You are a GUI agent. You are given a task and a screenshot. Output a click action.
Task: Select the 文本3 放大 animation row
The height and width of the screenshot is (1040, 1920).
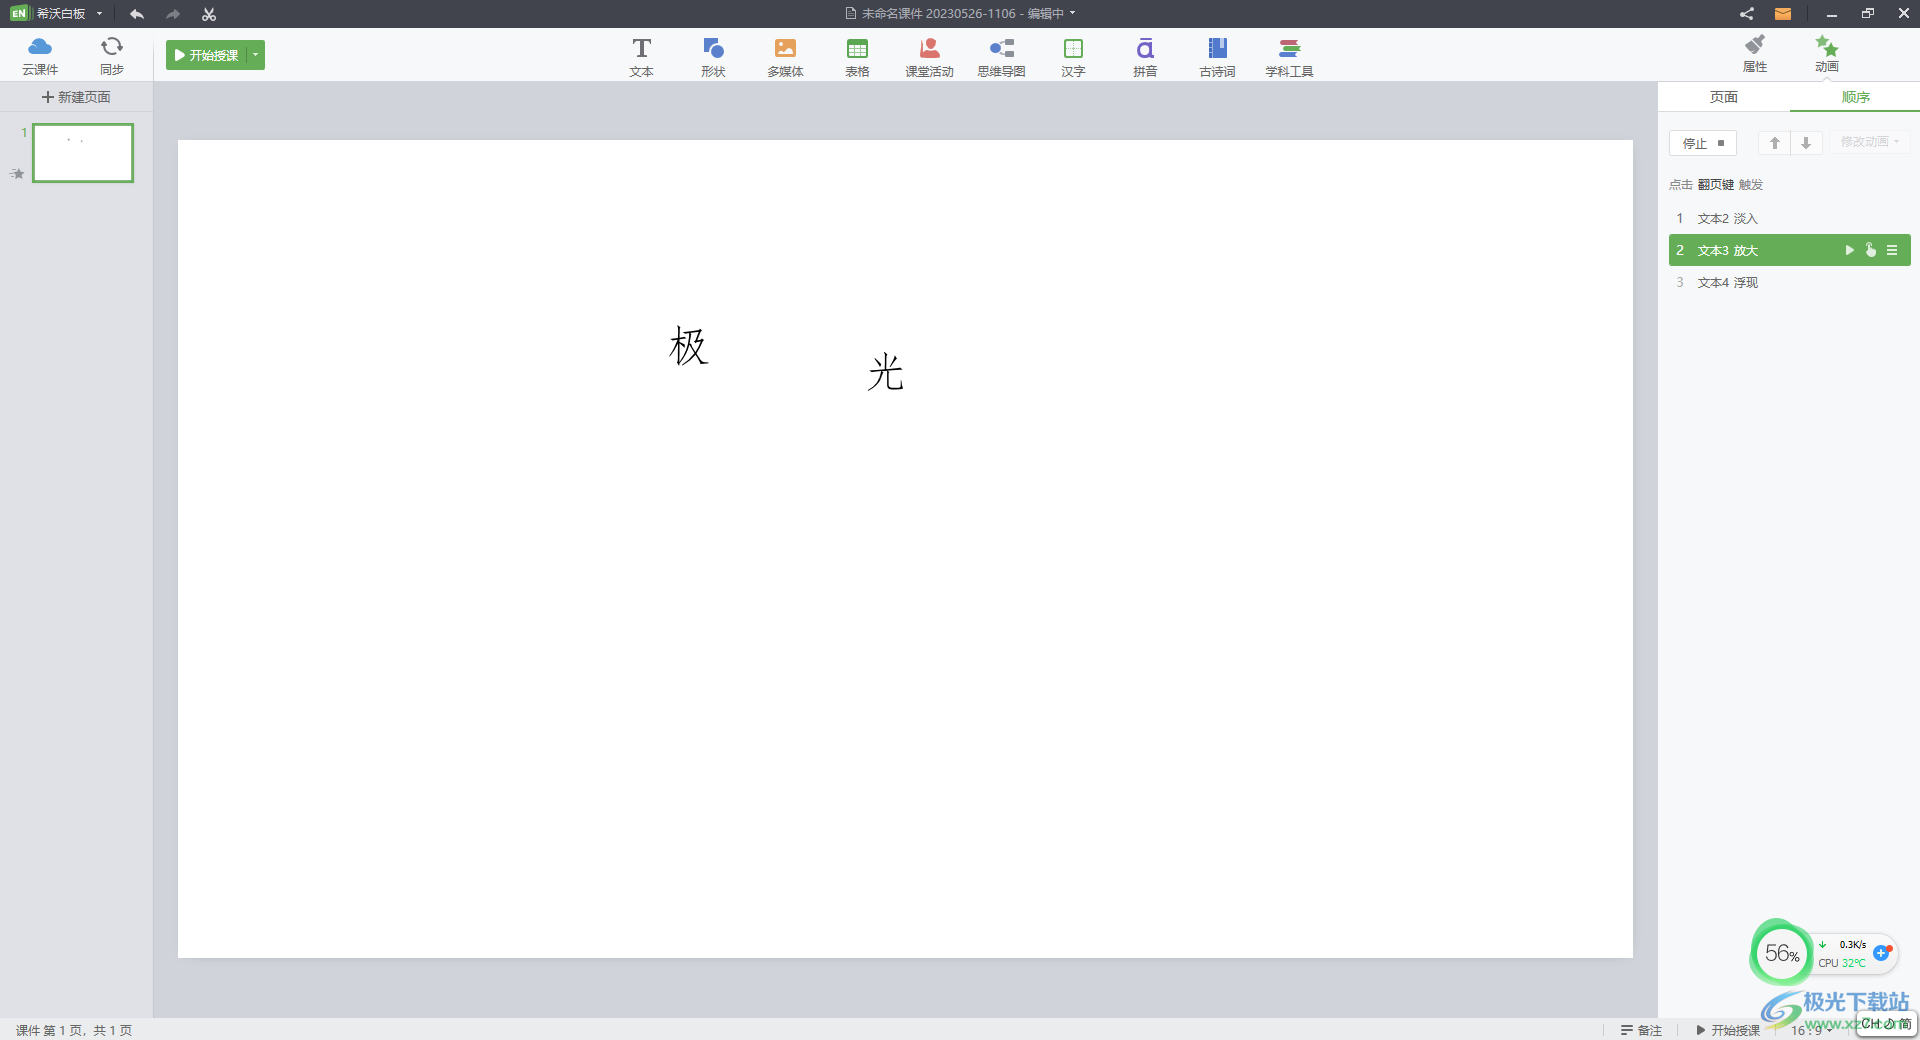1790,250
